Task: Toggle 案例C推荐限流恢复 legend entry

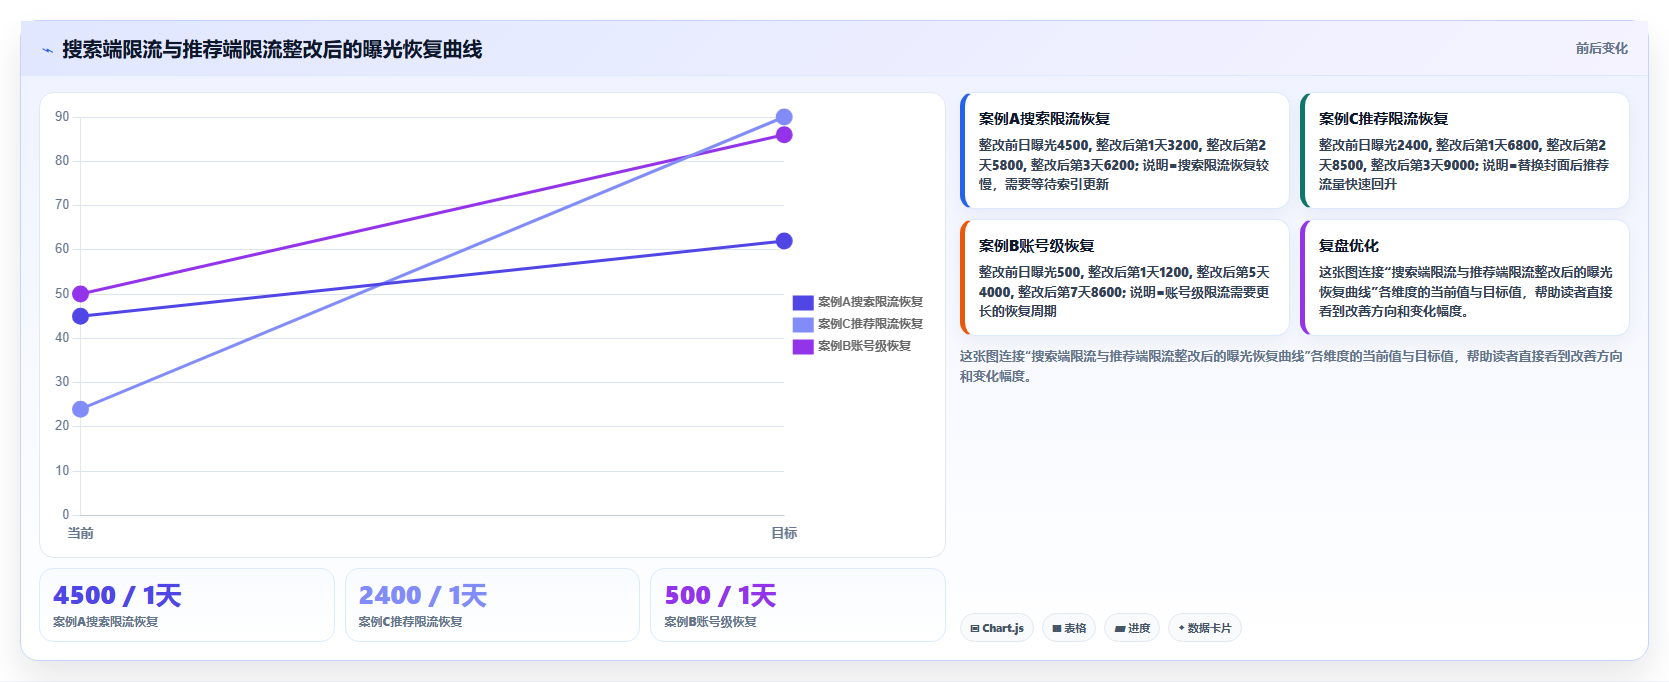Action: coord(858,324)
